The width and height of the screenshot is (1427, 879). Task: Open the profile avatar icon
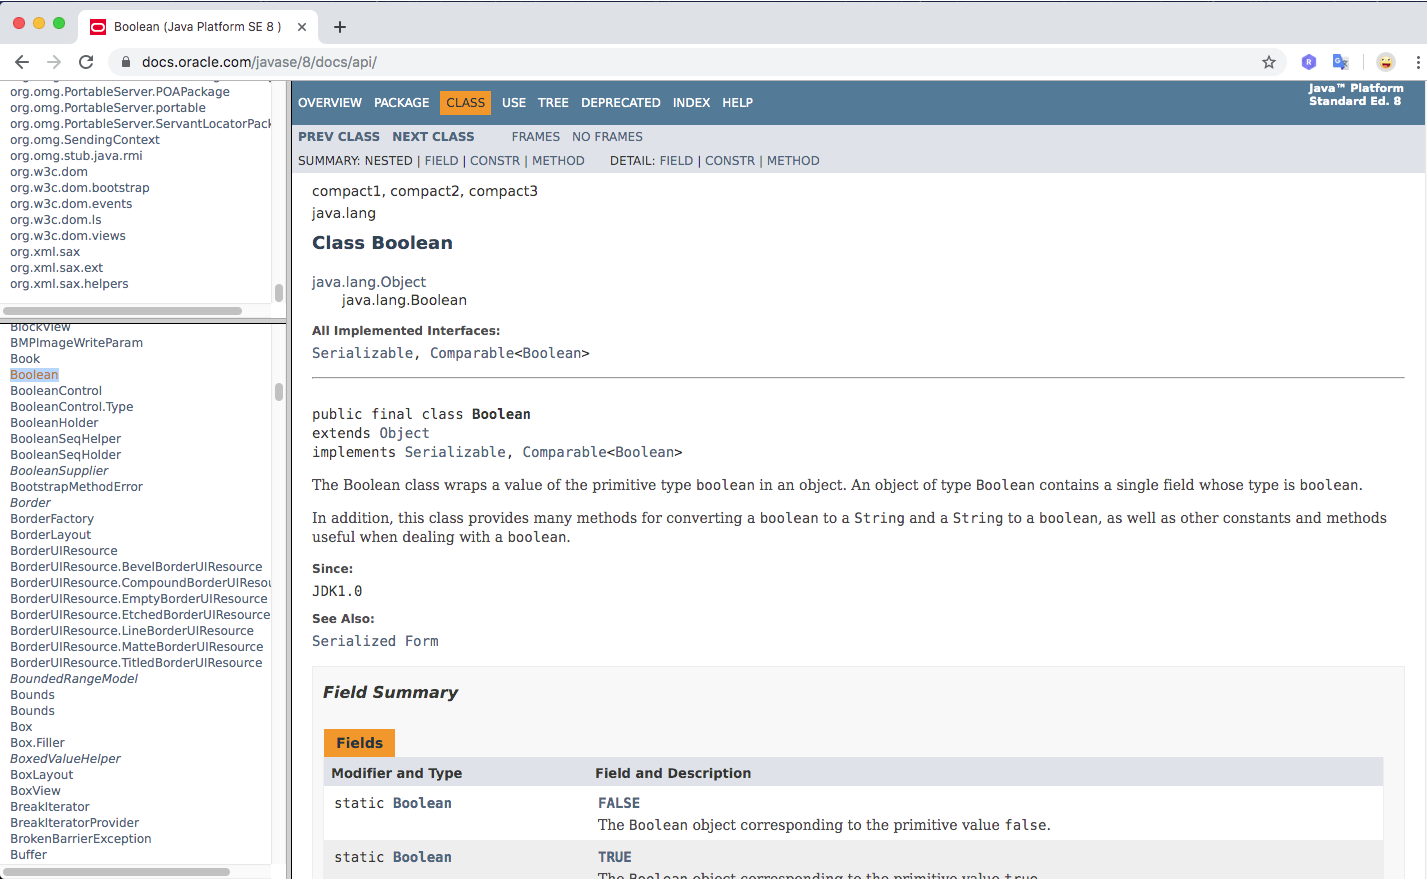(x=1385, y=62)
